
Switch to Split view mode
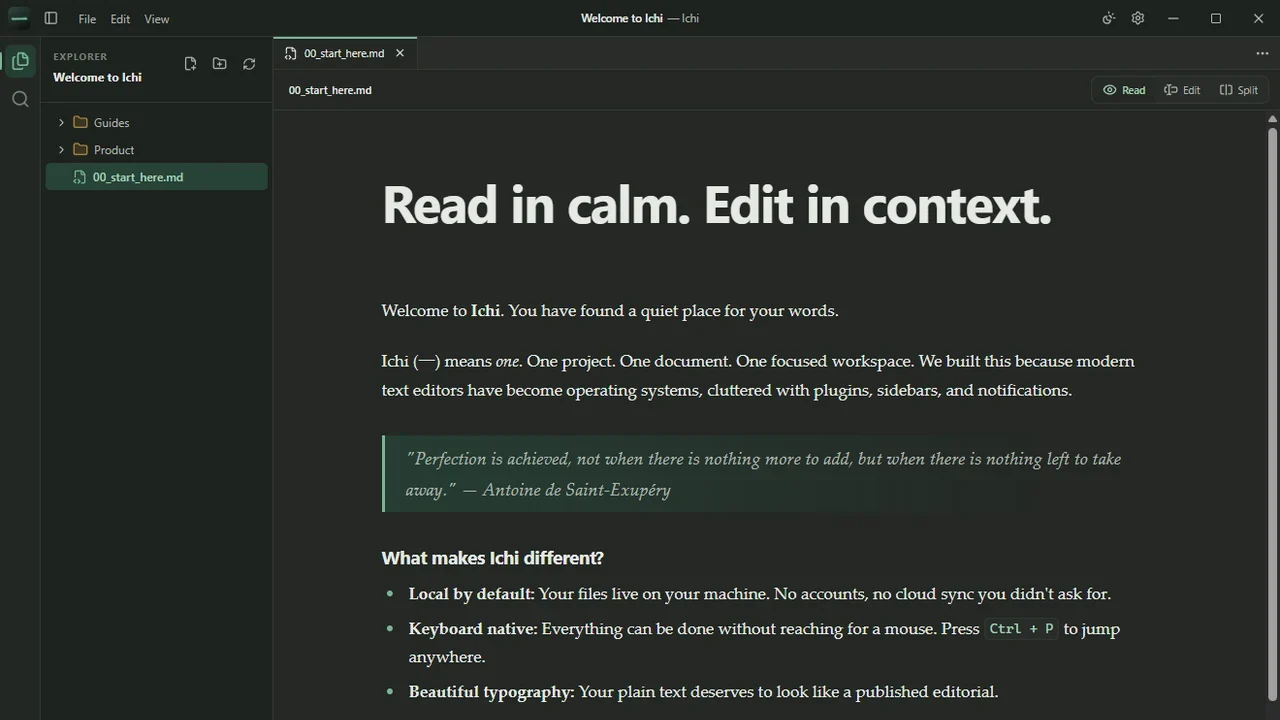(1238, 90)
